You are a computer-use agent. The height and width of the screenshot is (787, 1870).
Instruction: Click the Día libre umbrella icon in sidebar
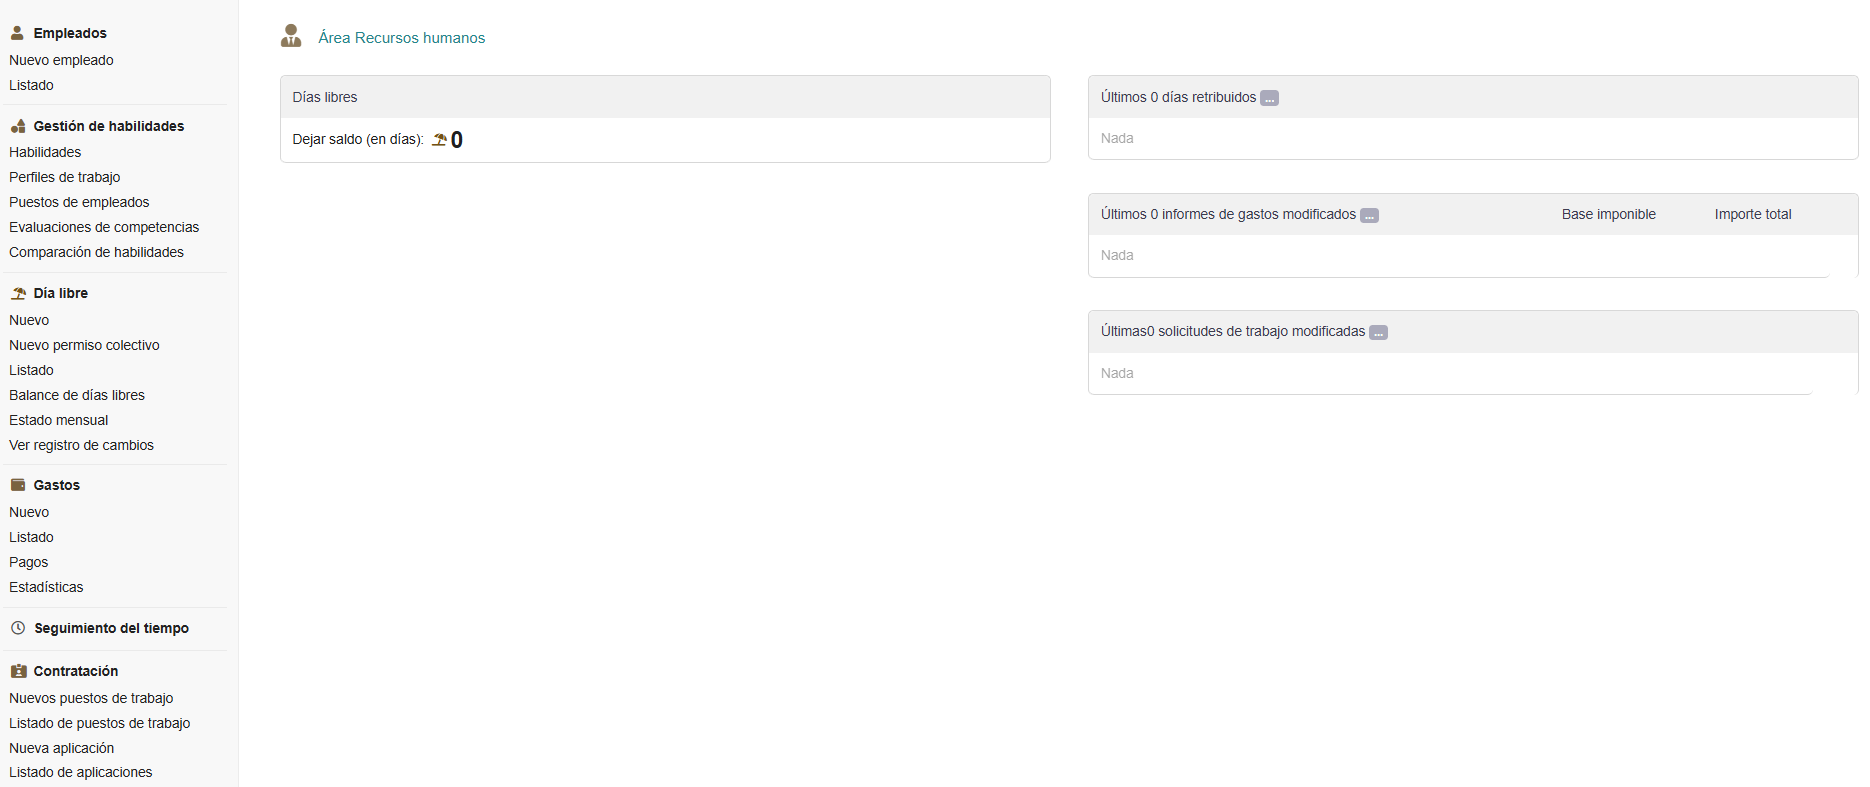[x=18, y=293]
